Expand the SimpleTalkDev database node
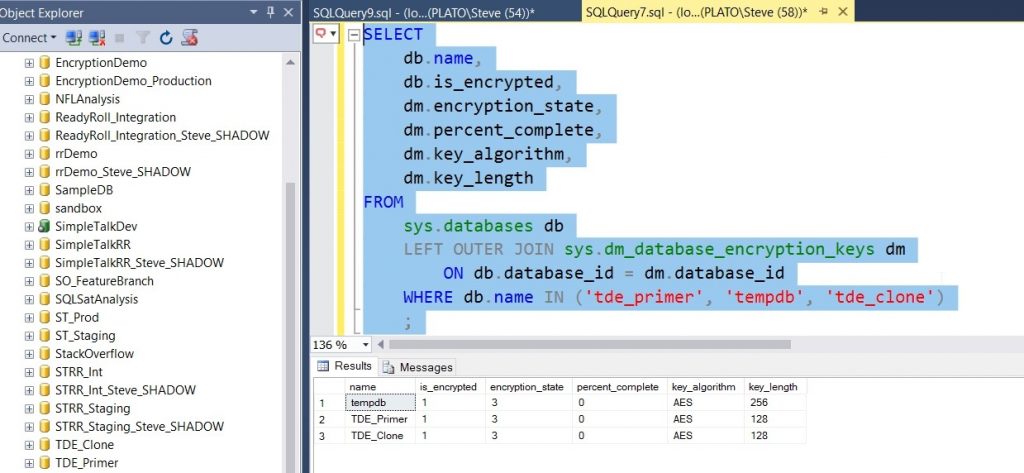Viewport: 1024px width, 473px height. pyautogui.click(x=29, y=227)
